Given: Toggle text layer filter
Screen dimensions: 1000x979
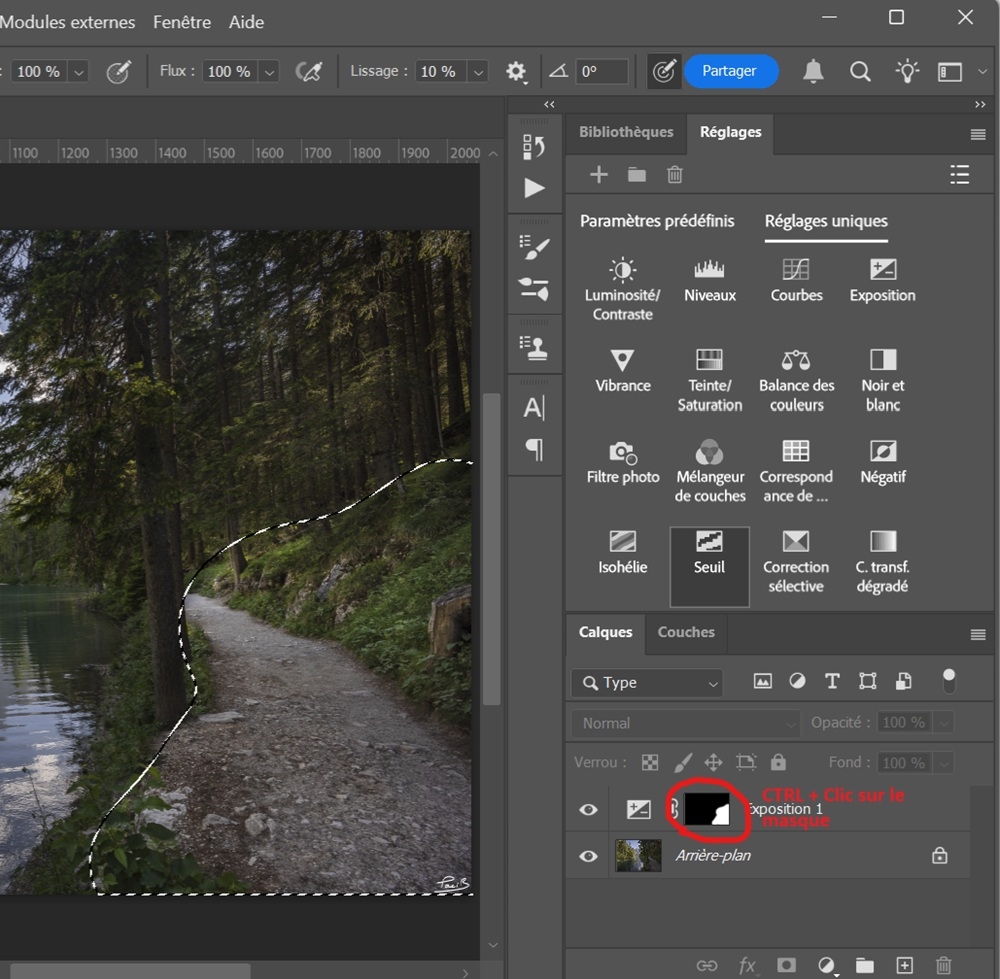Looking at the screenshot, I should coord(832,681).
